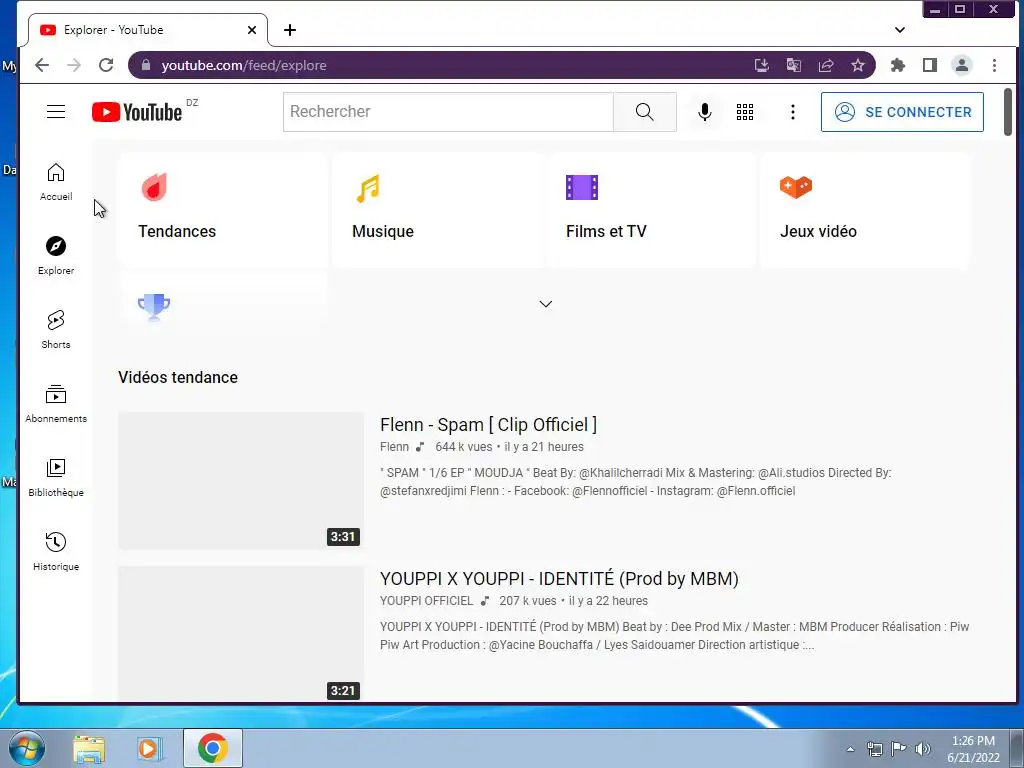Open Abonnements in the sidebar
Screen dimensions: 1024x768
click(56, 404)
